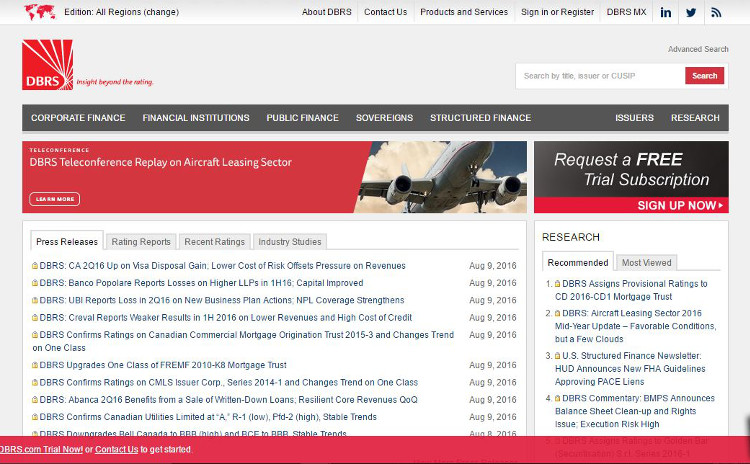750x464 pixels.
Task: Click Learn More on teleconference banner
Action: point(55,199)
